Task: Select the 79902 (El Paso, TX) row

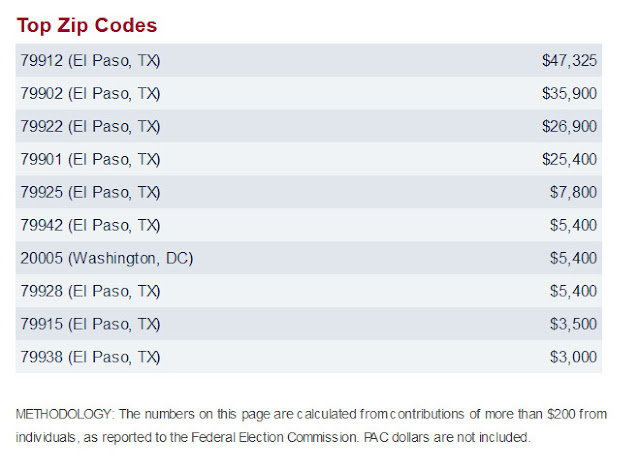Action: click(x=309, y=93)
